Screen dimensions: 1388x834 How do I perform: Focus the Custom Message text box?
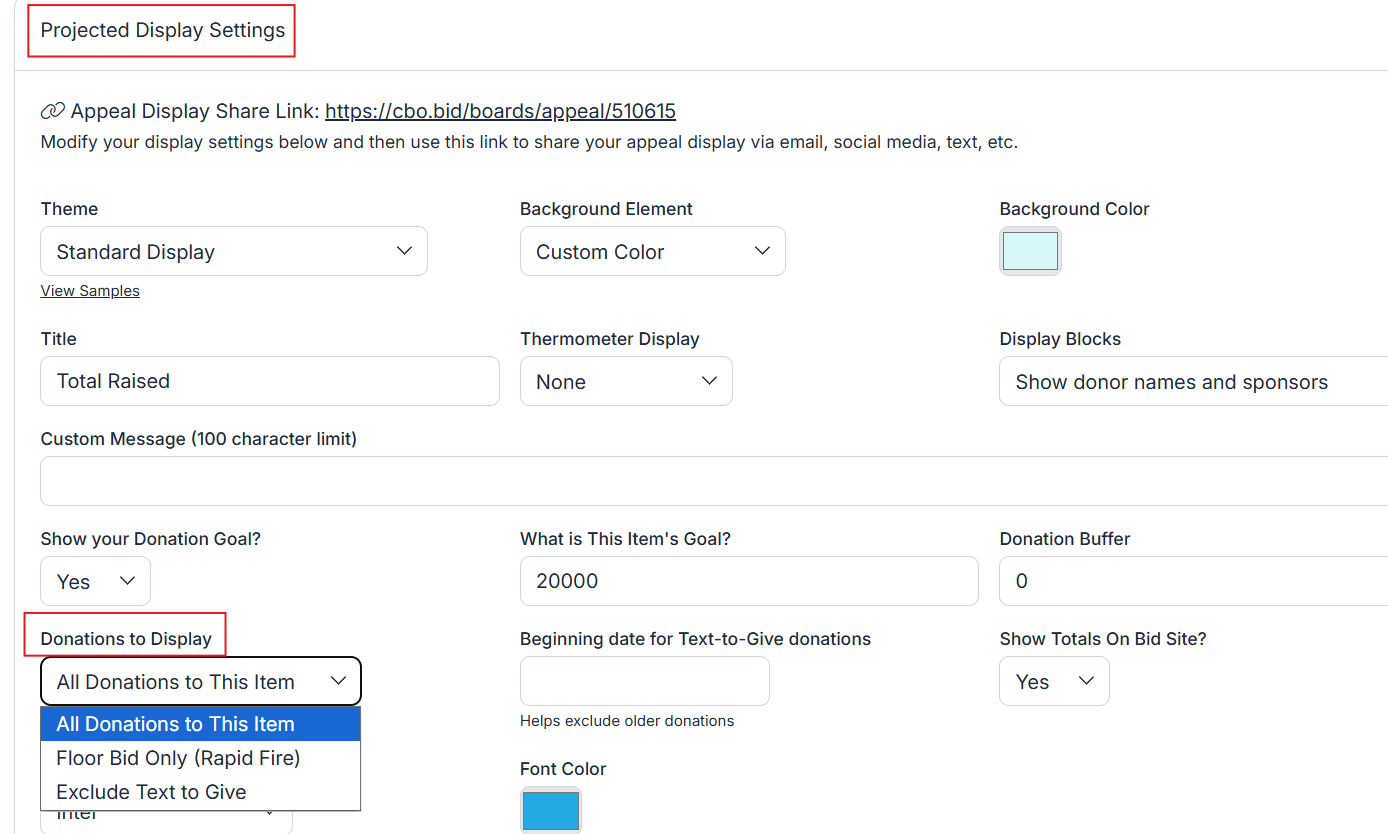(700, 481)
